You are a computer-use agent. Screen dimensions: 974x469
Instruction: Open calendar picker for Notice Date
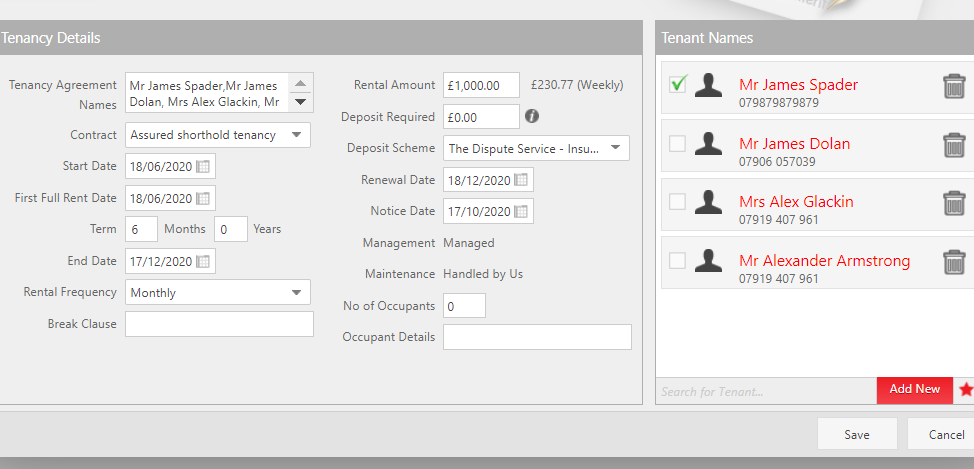pyautogui.click(x=521, y=211)
